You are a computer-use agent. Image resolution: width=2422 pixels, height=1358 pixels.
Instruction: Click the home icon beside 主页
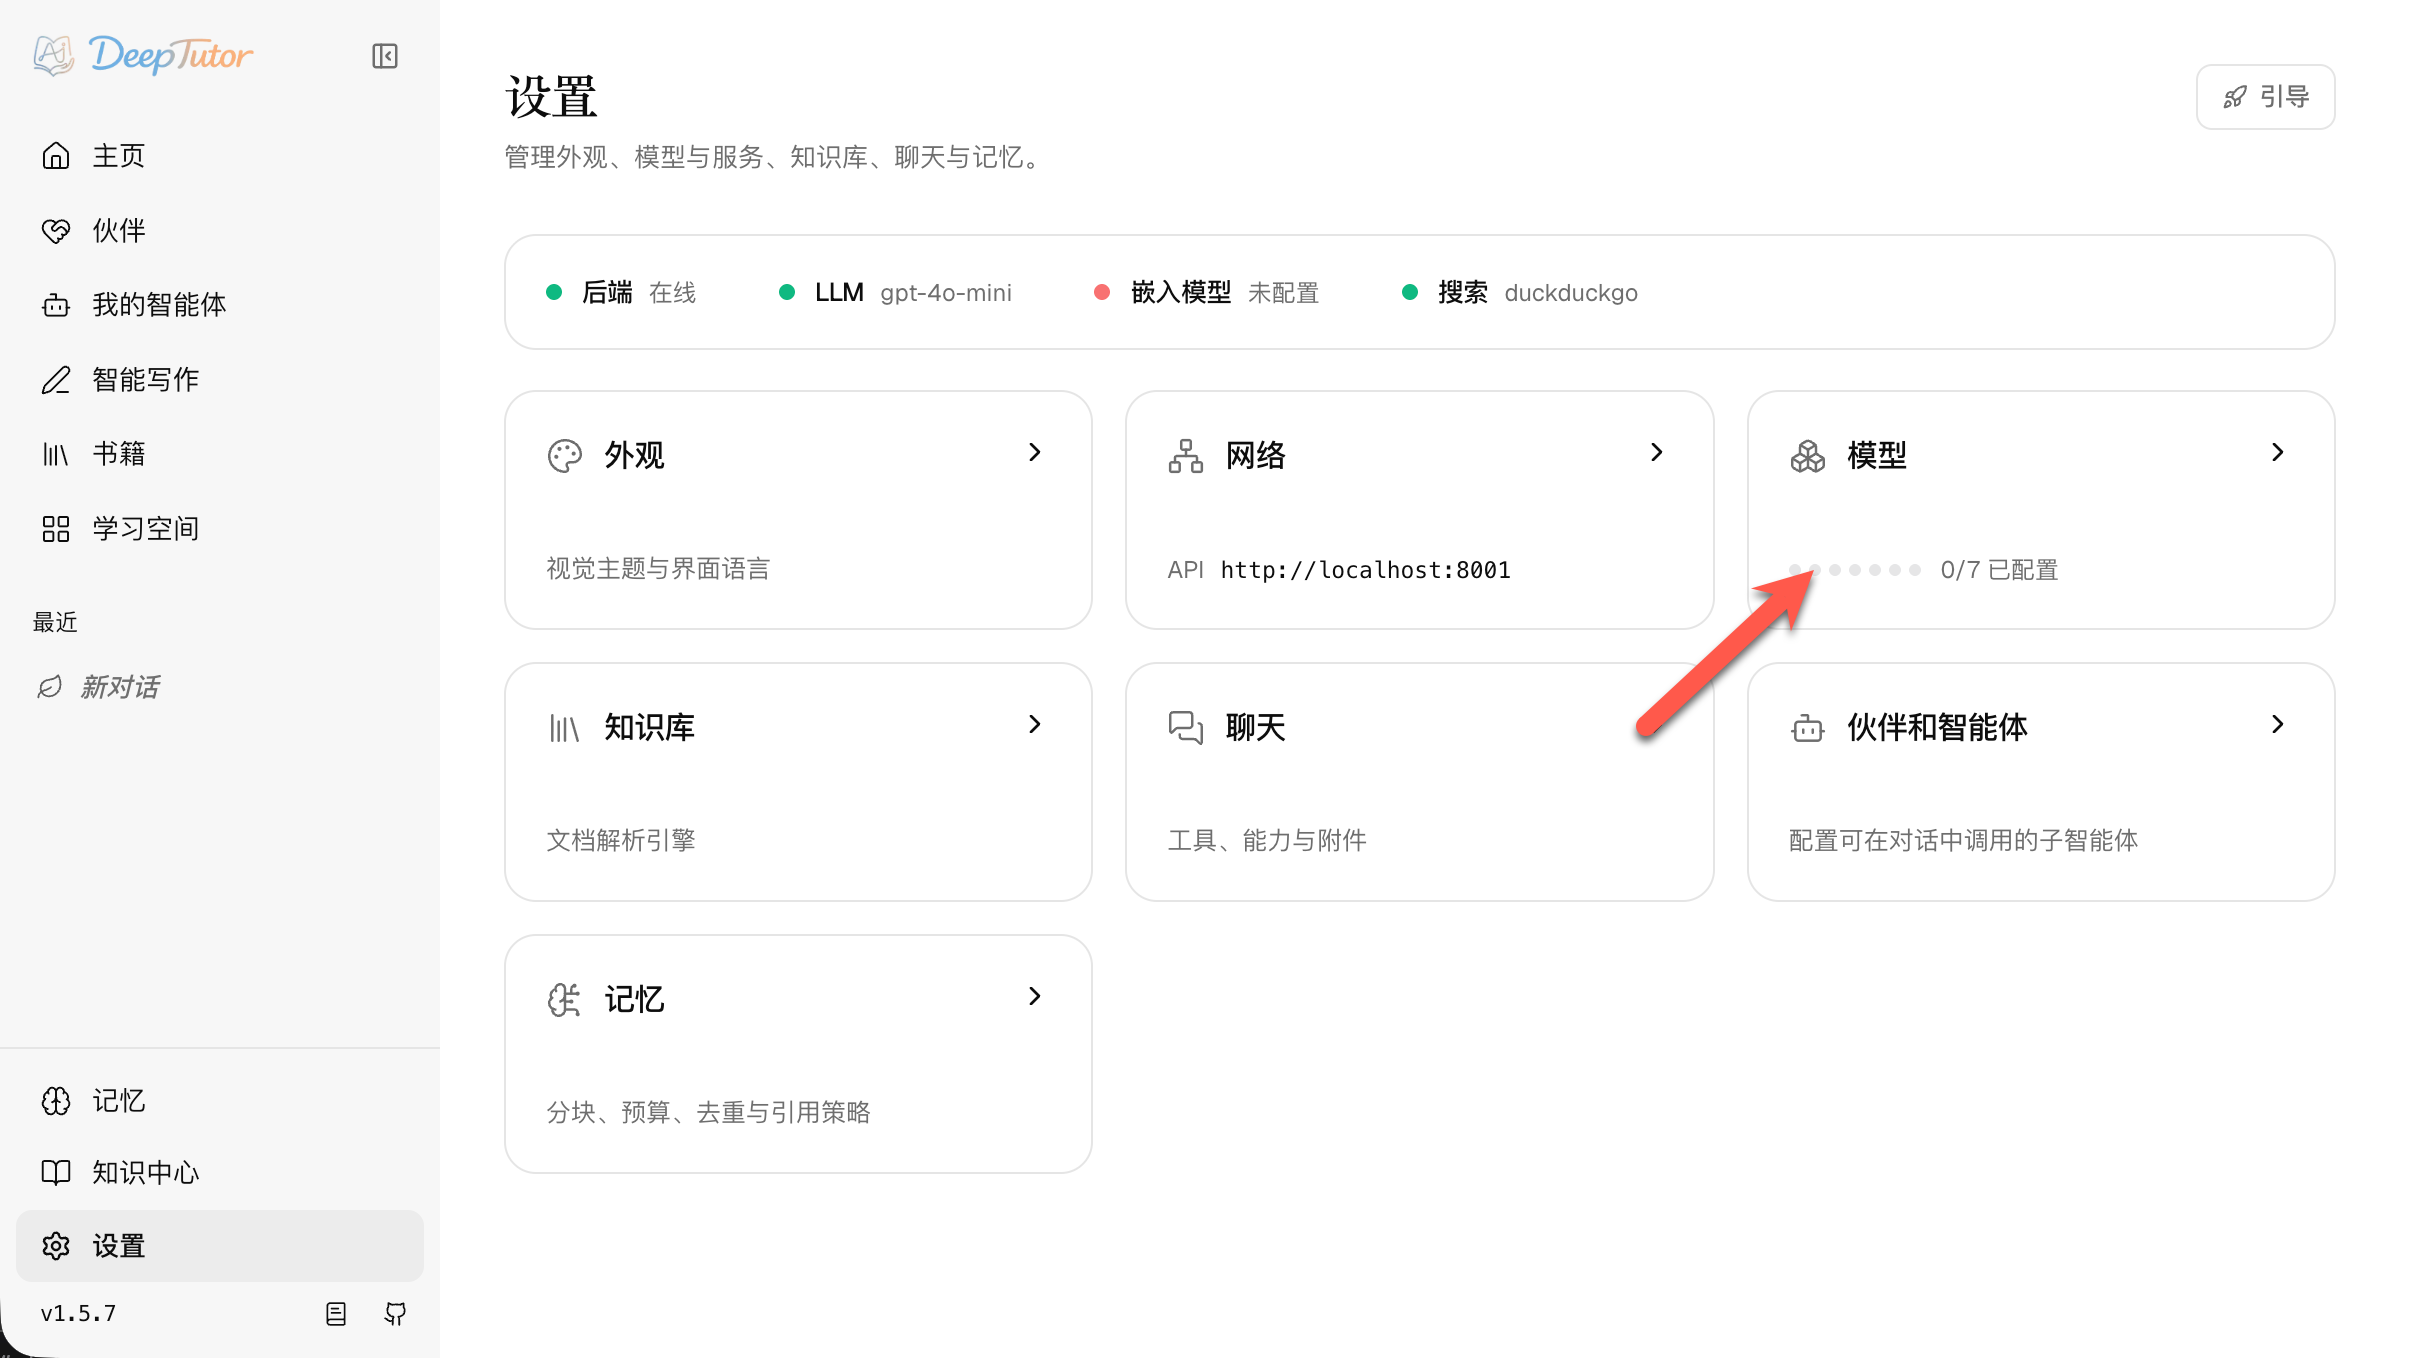pyautogui.click(x=56, y=156)
